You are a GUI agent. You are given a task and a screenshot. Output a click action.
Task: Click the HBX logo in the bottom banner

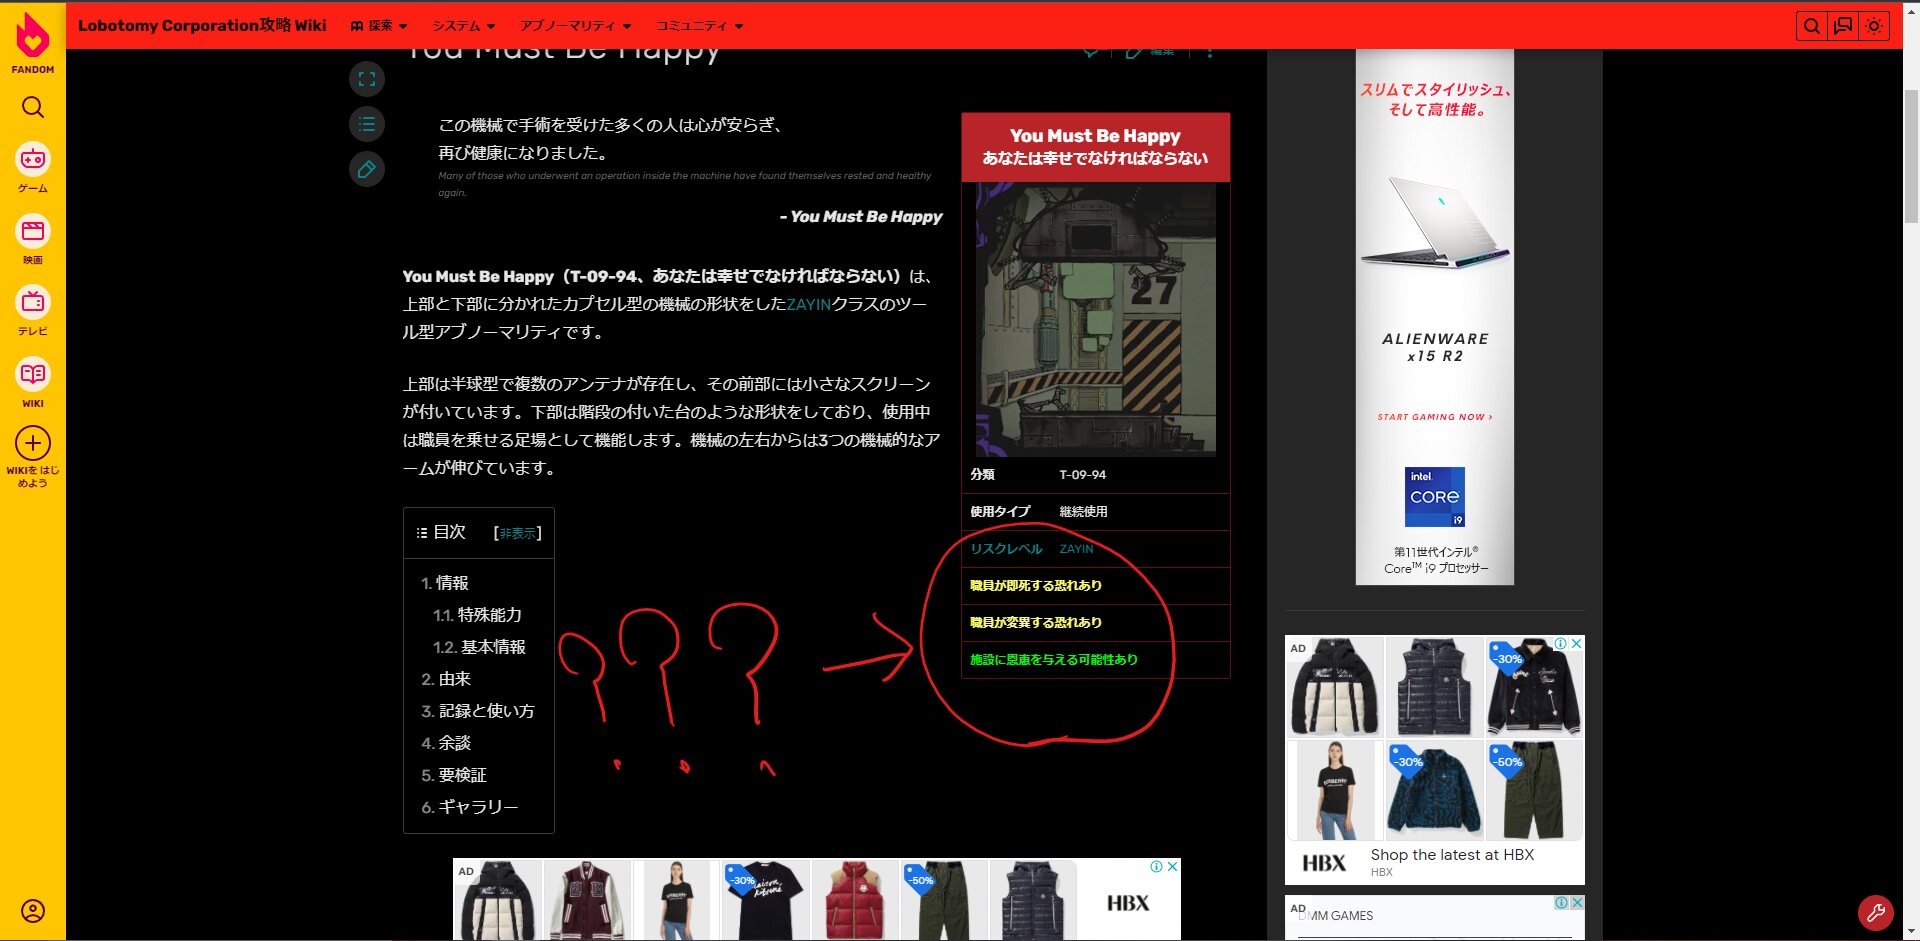click(x=1128, y=903)
